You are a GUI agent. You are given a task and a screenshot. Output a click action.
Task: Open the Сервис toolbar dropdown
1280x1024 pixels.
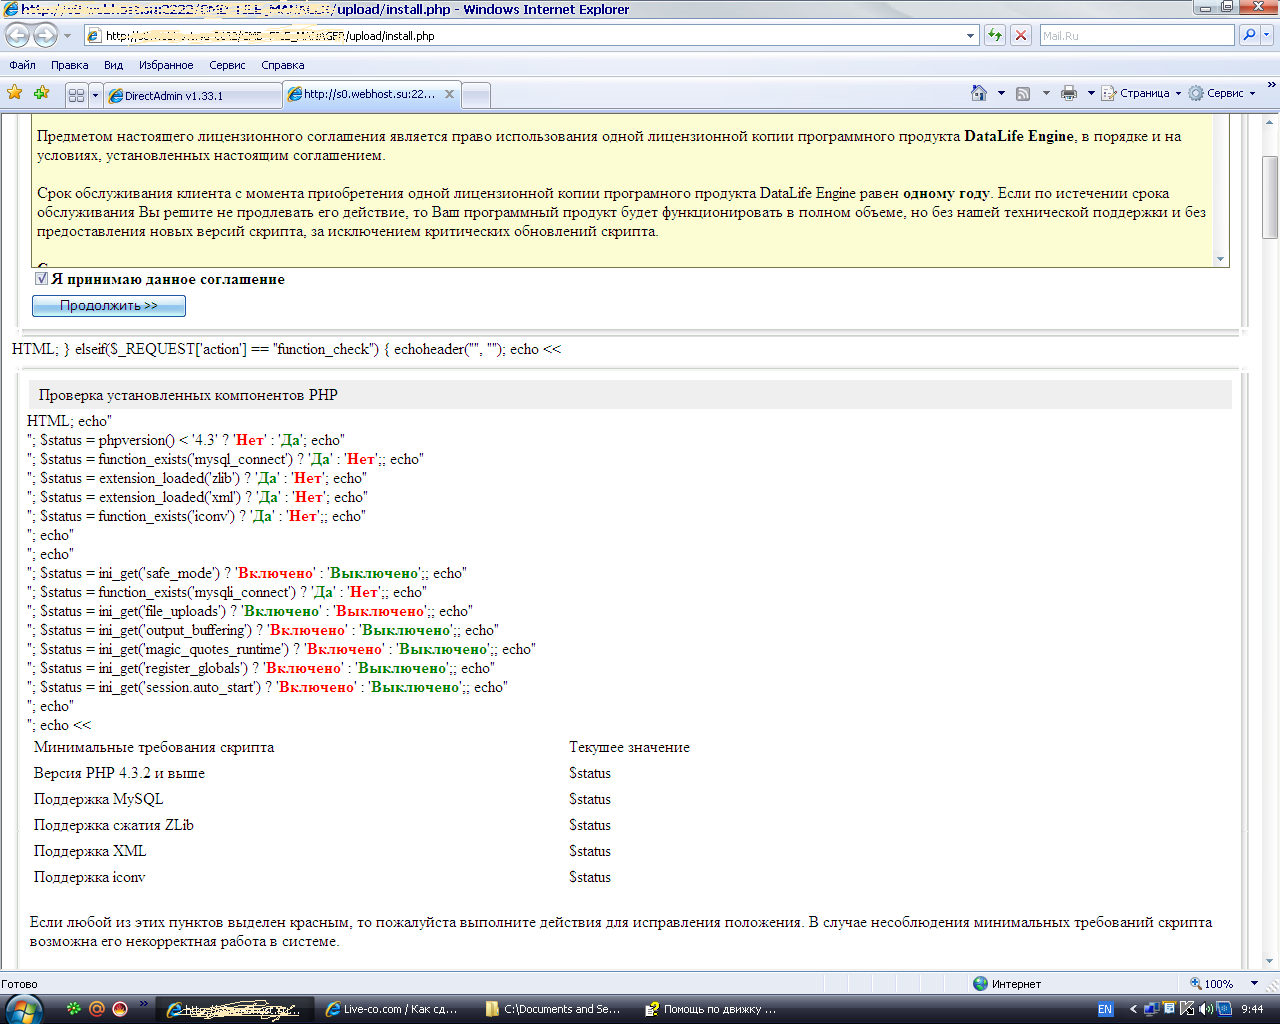click(1222, 93)
